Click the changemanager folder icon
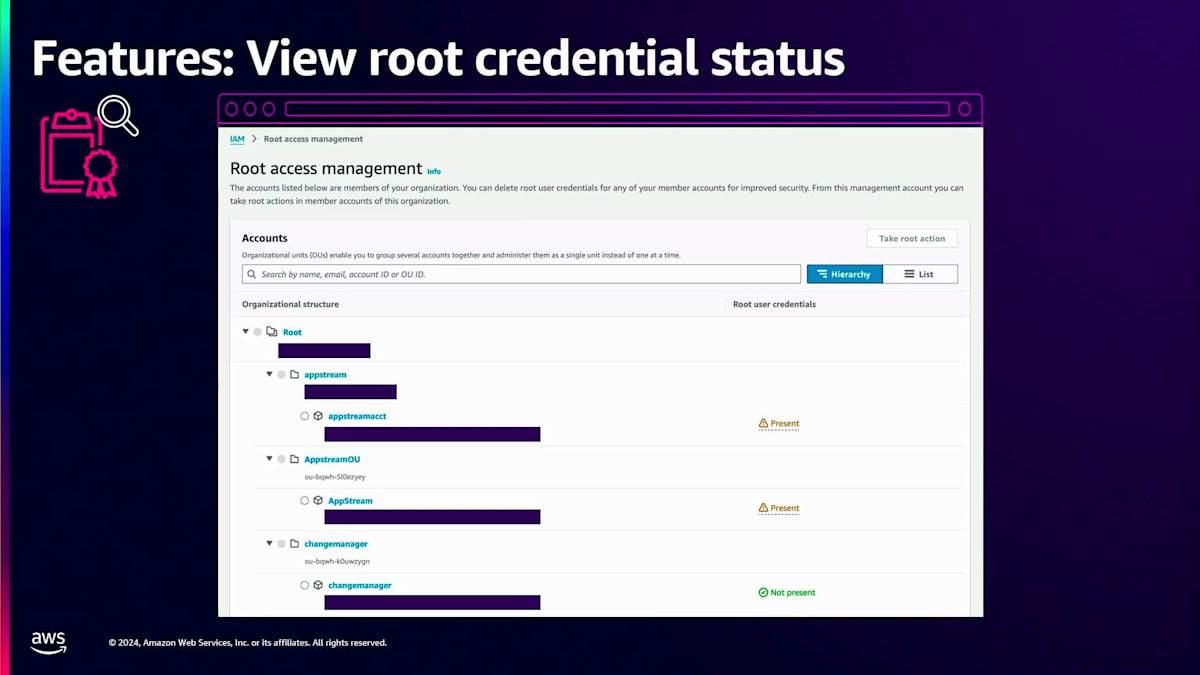The width and height of the screenshot is (1200, 675). pos(295,543)
